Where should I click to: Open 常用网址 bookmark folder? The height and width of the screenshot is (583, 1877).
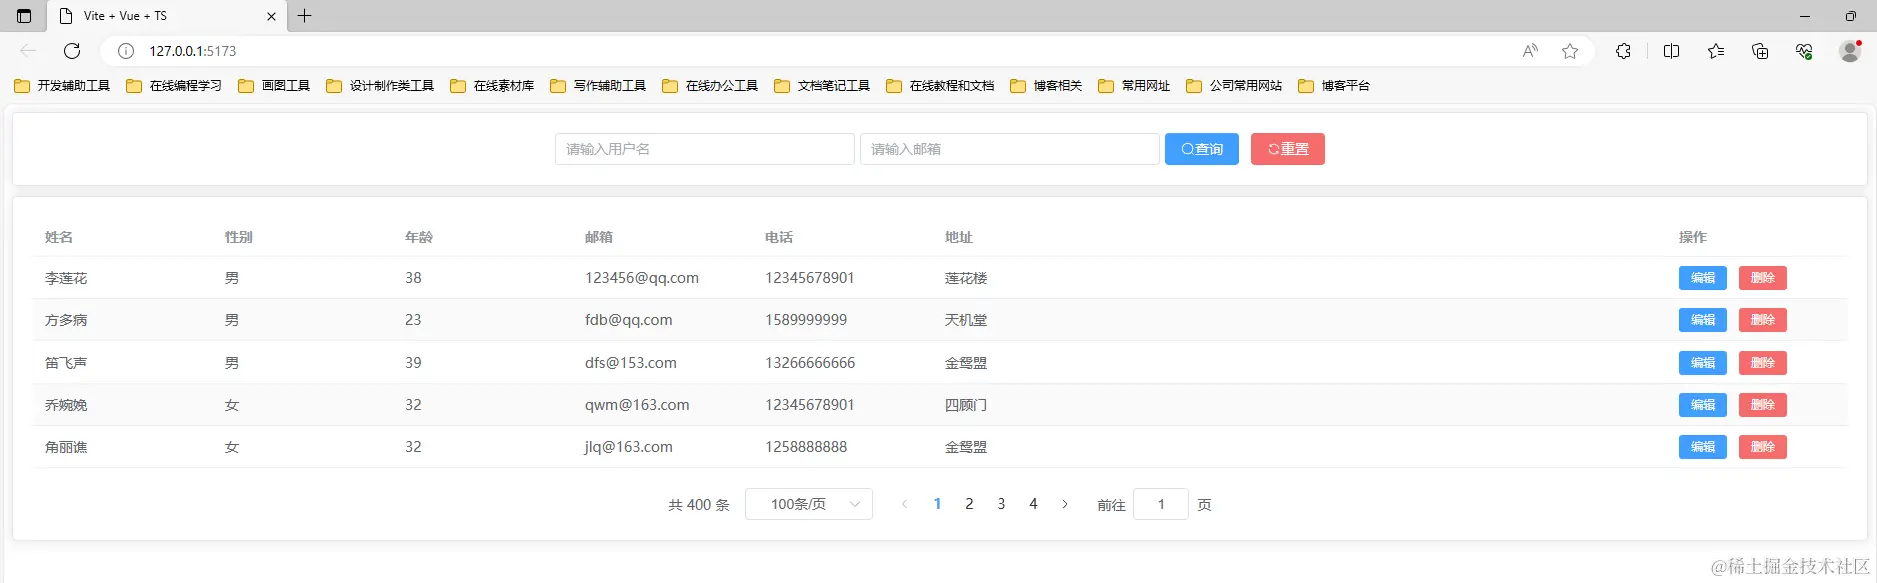[1134, 86]
